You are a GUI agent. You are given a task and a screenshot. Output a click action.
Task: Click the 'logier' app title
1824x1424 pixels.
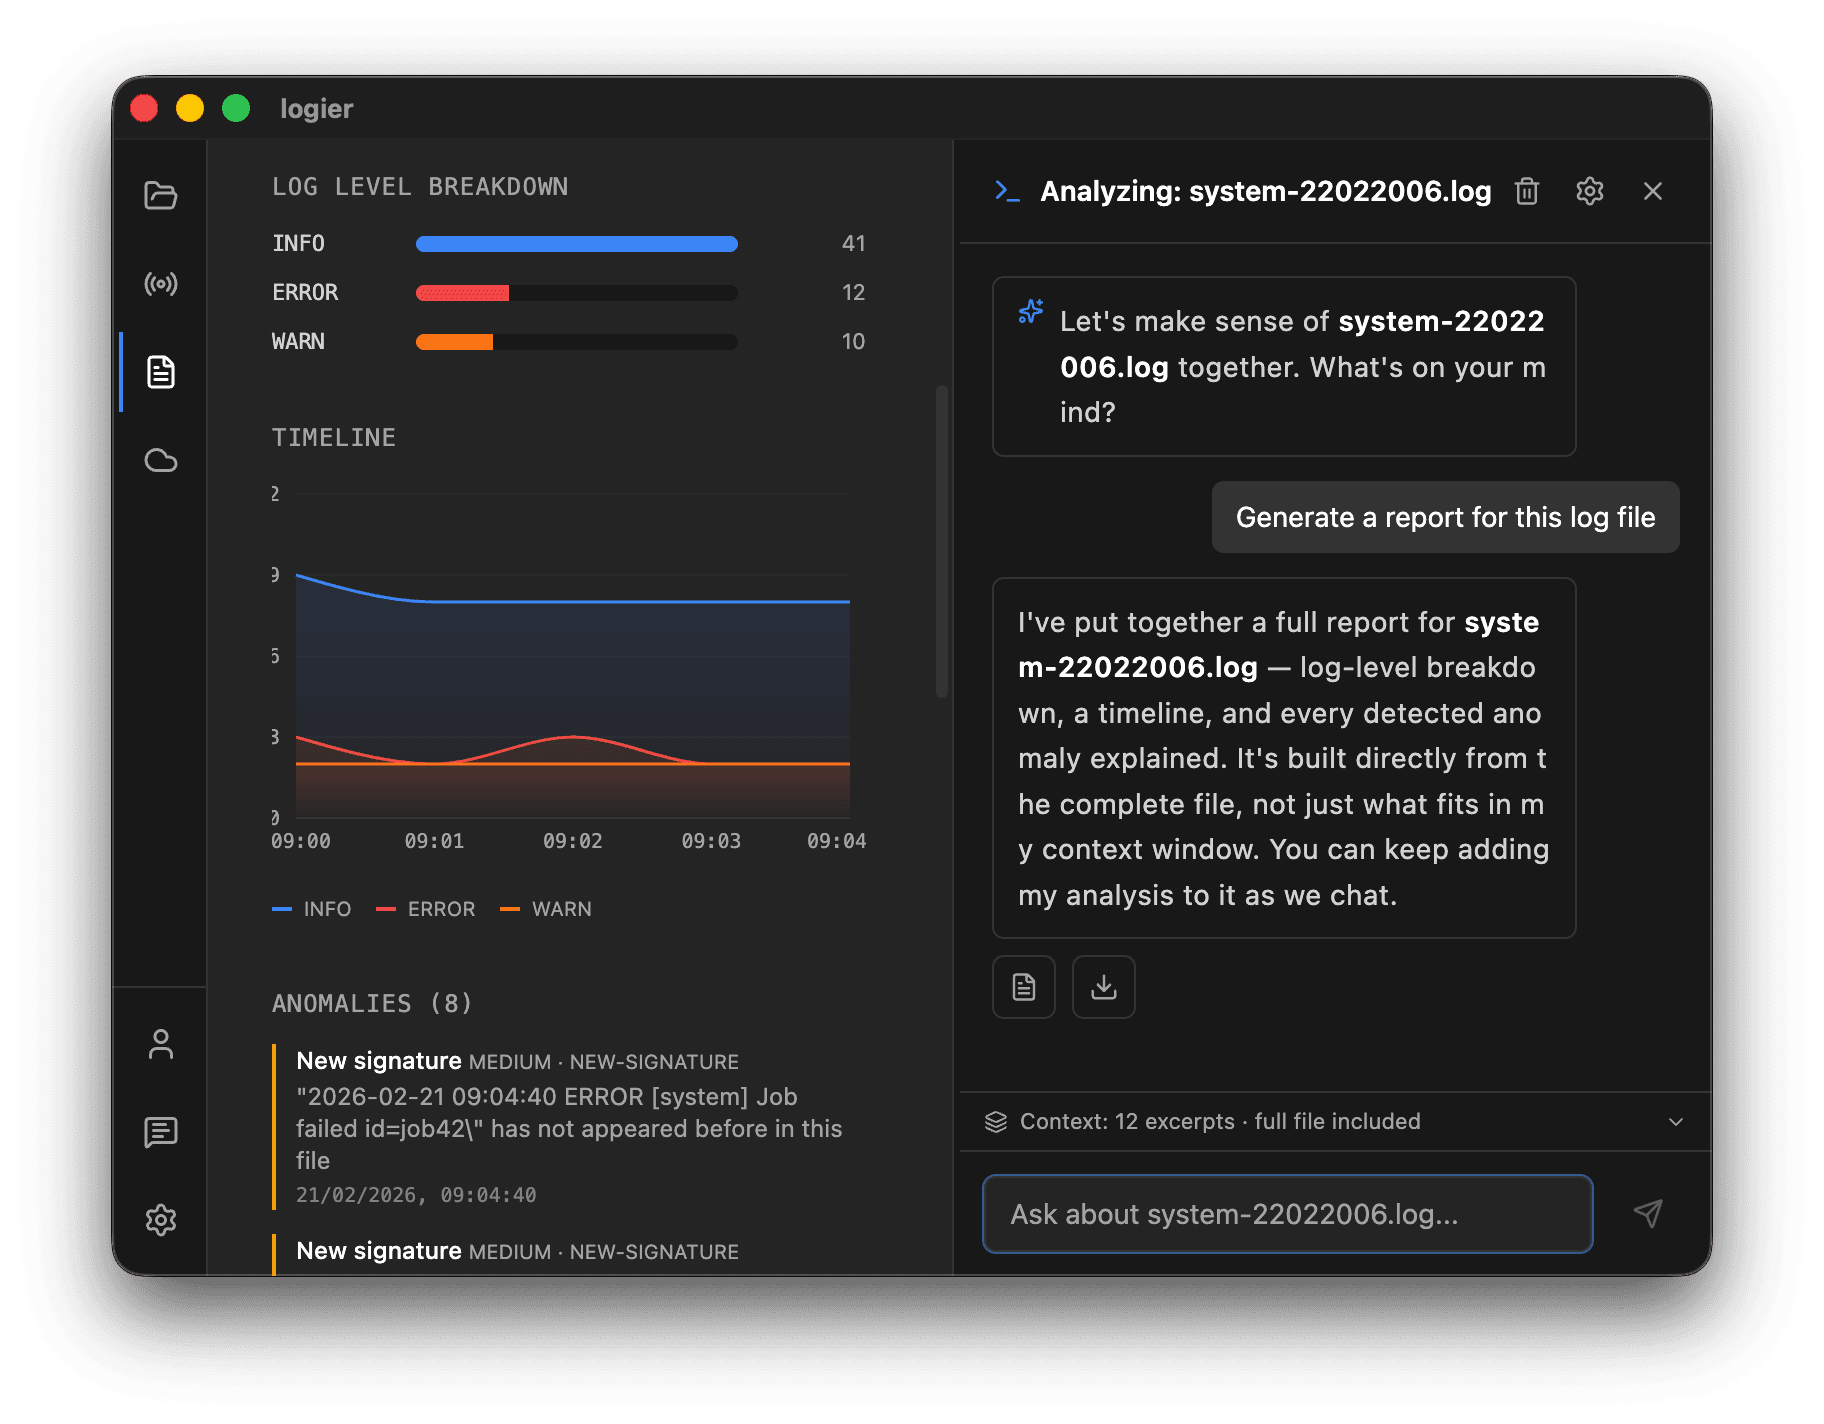[x=316, y=108]
